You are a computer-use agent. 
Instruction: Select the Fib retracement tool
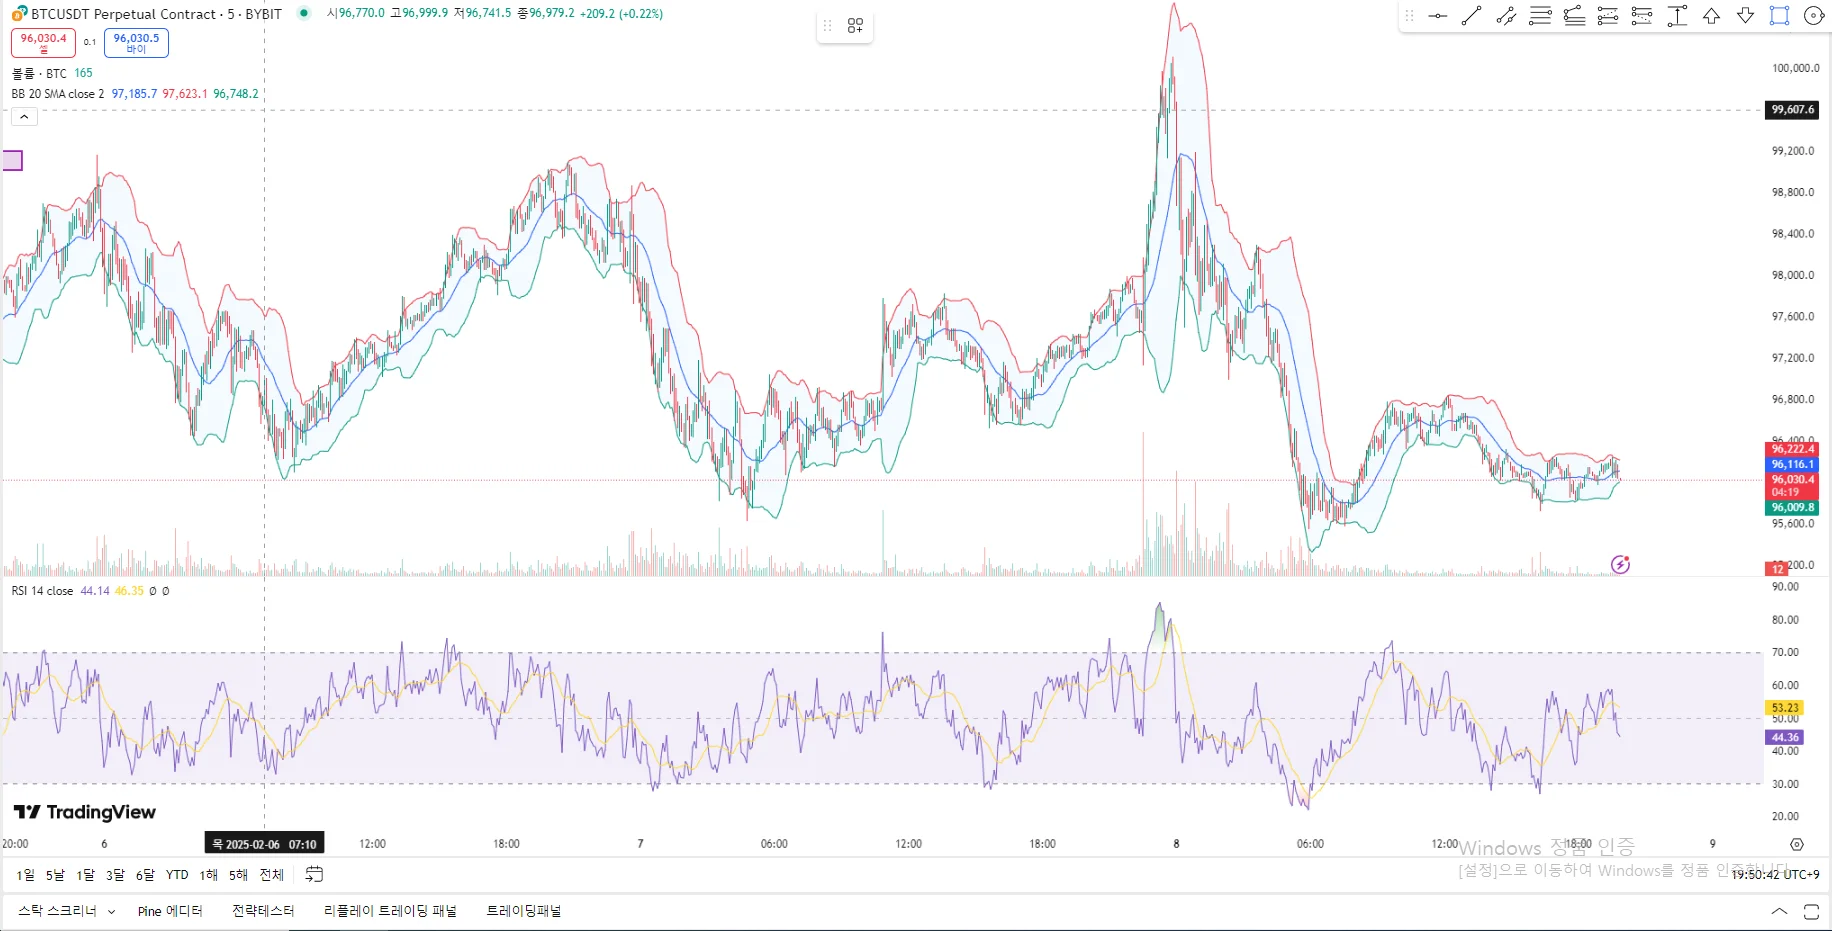(x=1540, y=16)
